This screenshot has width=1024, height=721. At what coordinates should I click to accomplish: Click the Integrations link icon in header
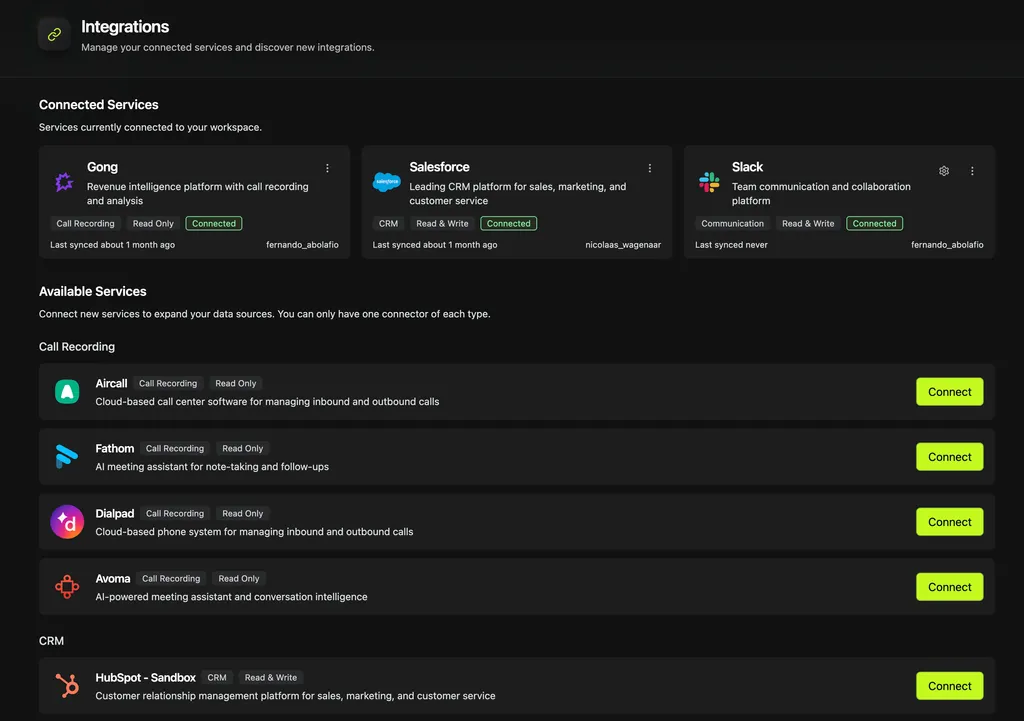(x=54, y=34)
